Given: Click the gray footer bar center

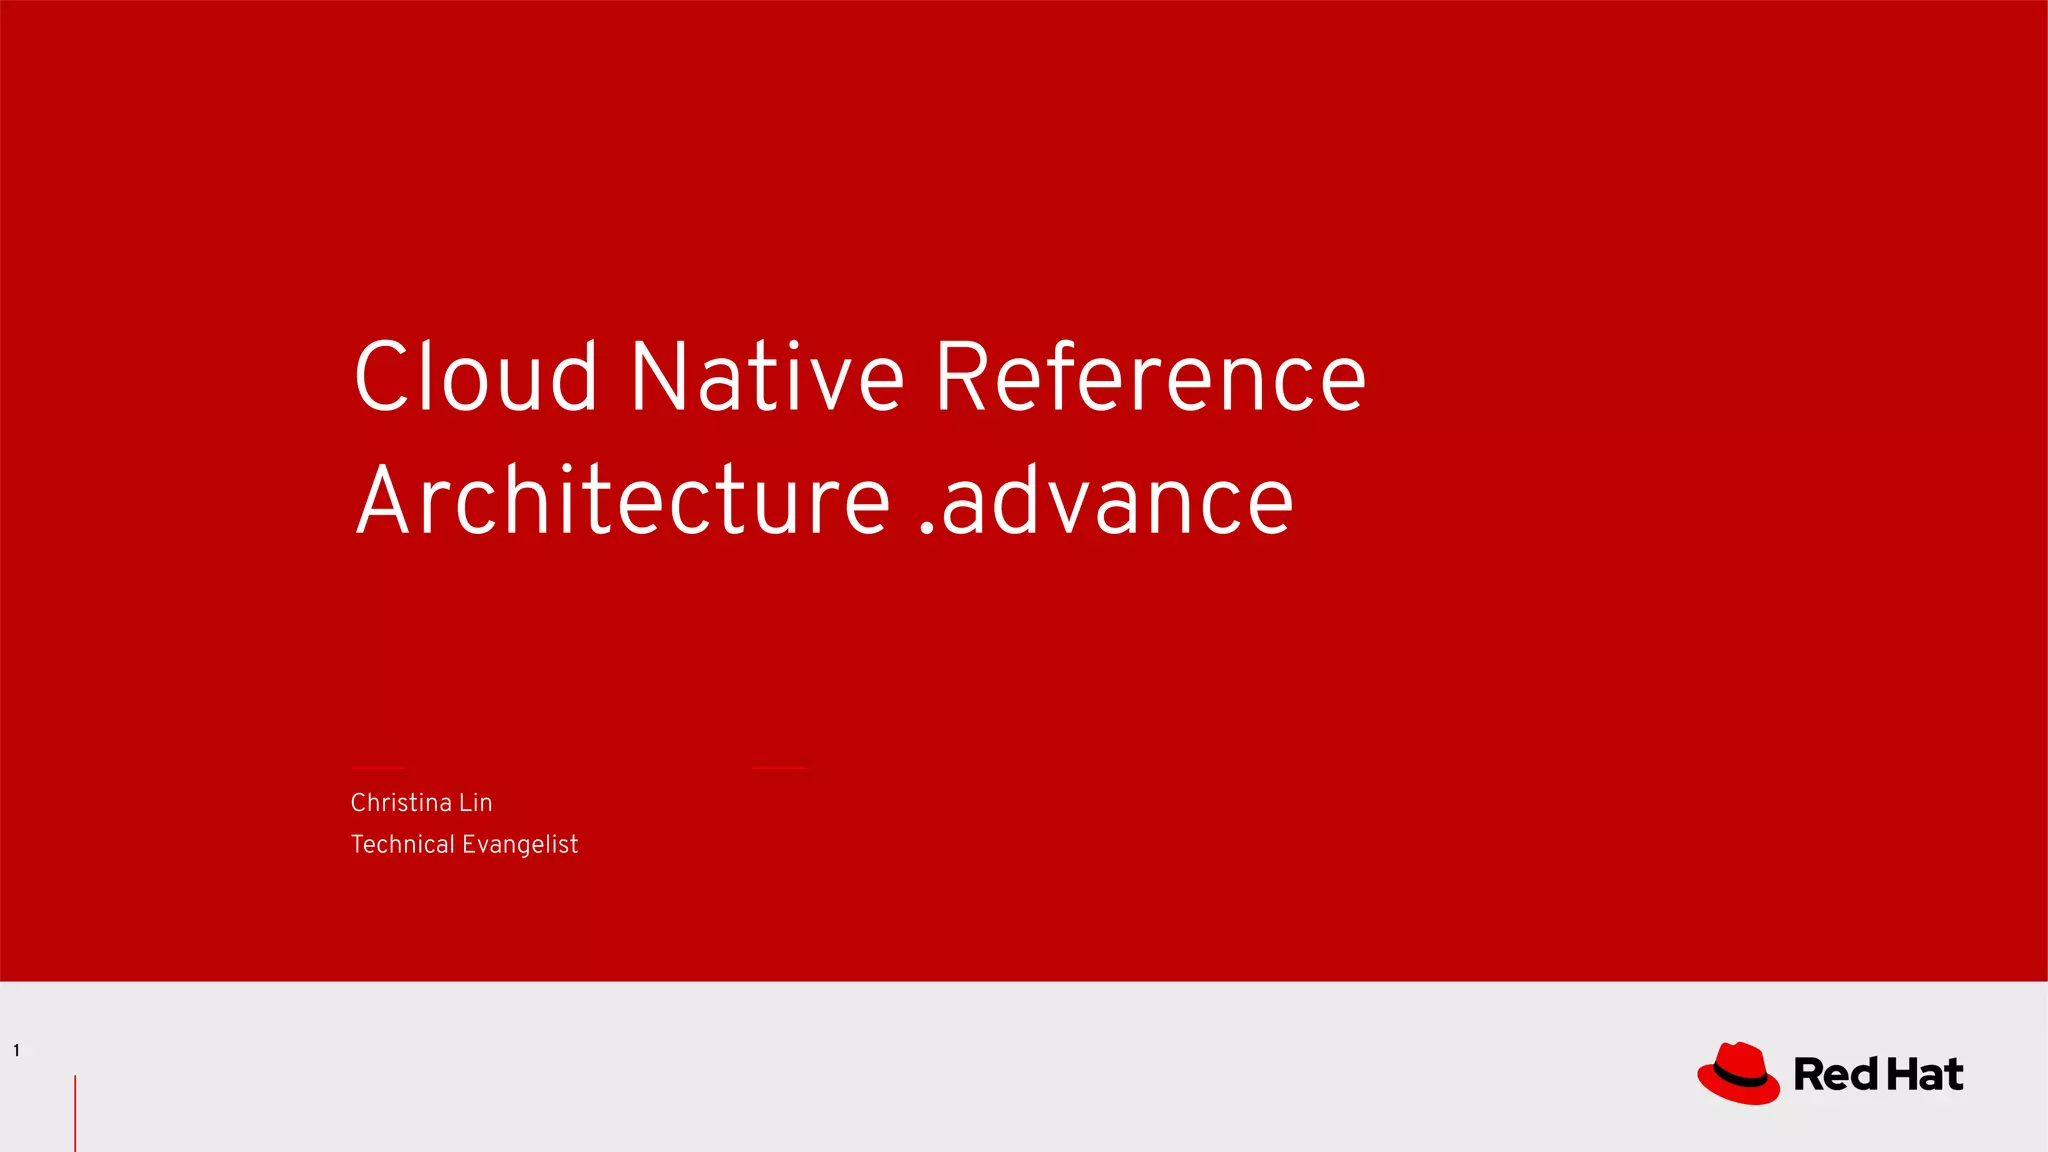Looking at the screenshot, I should click(x=1024, y=1066).
